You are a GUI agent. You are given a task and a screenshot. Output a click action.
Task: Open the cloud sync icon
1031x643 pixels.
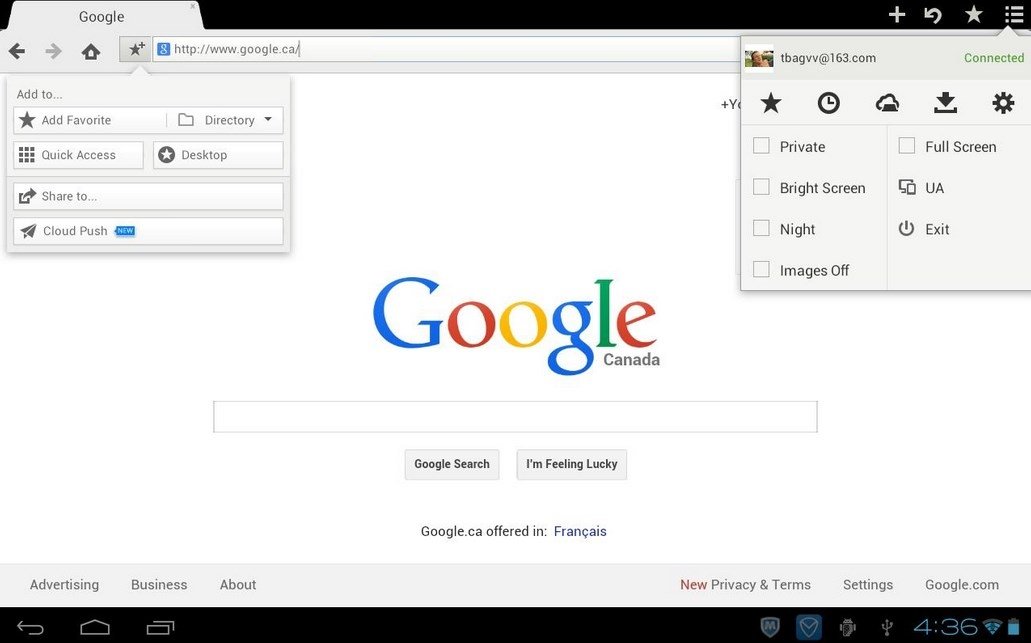point(887,103)
